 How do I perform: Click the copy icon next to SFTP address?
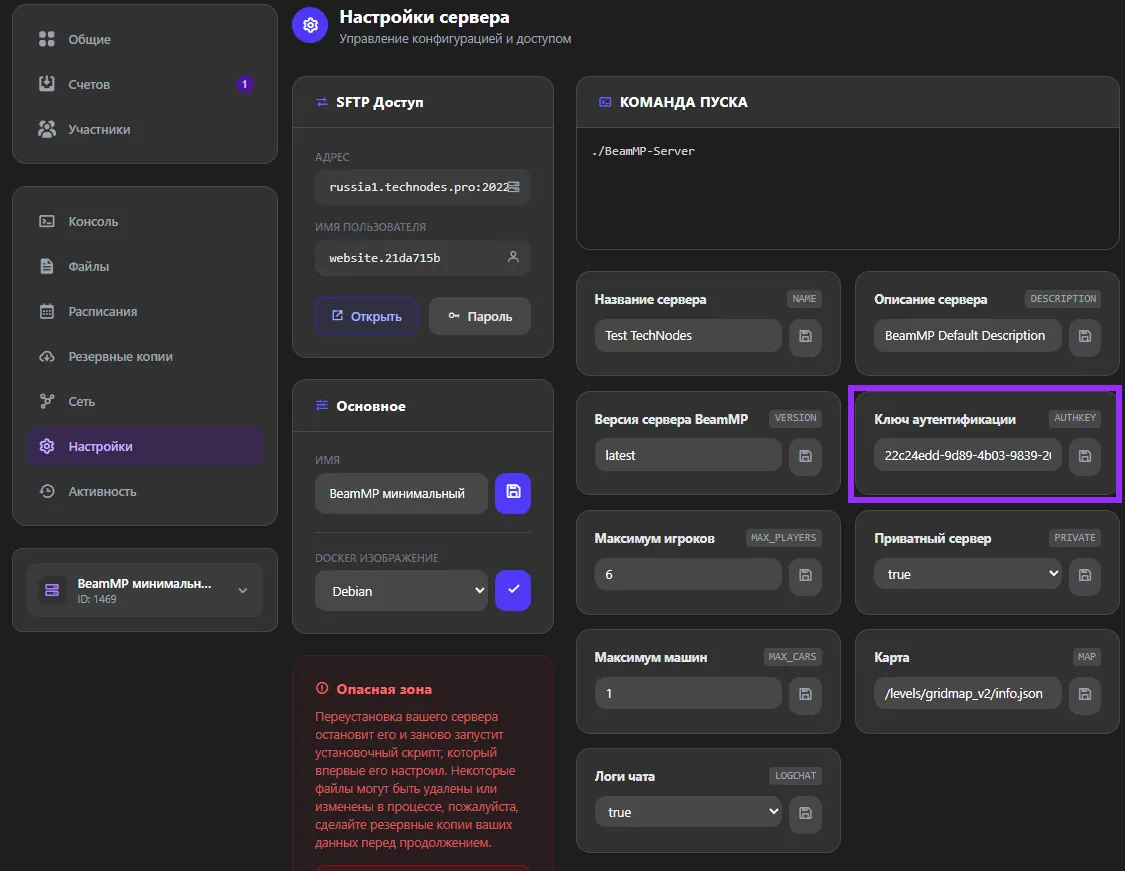[x=514, y=187]
